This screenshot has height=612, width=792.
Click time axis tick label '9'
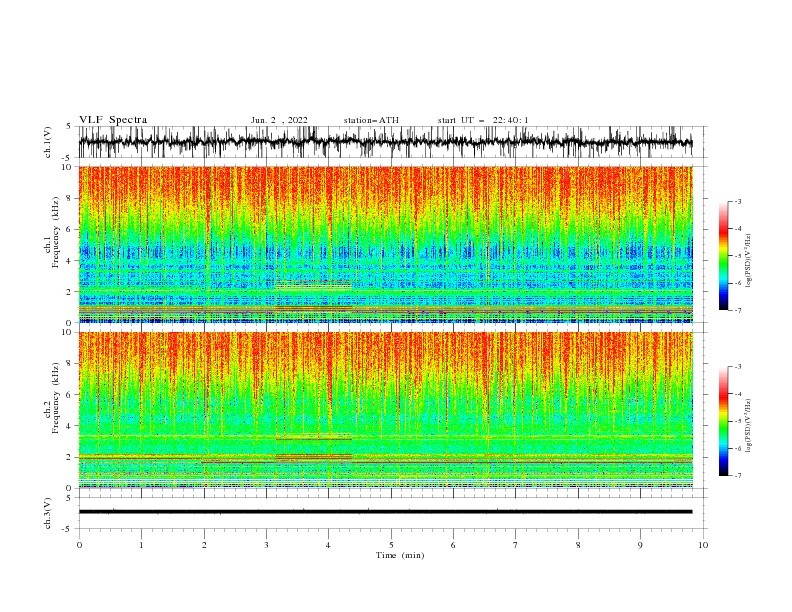tap(640, 545)
